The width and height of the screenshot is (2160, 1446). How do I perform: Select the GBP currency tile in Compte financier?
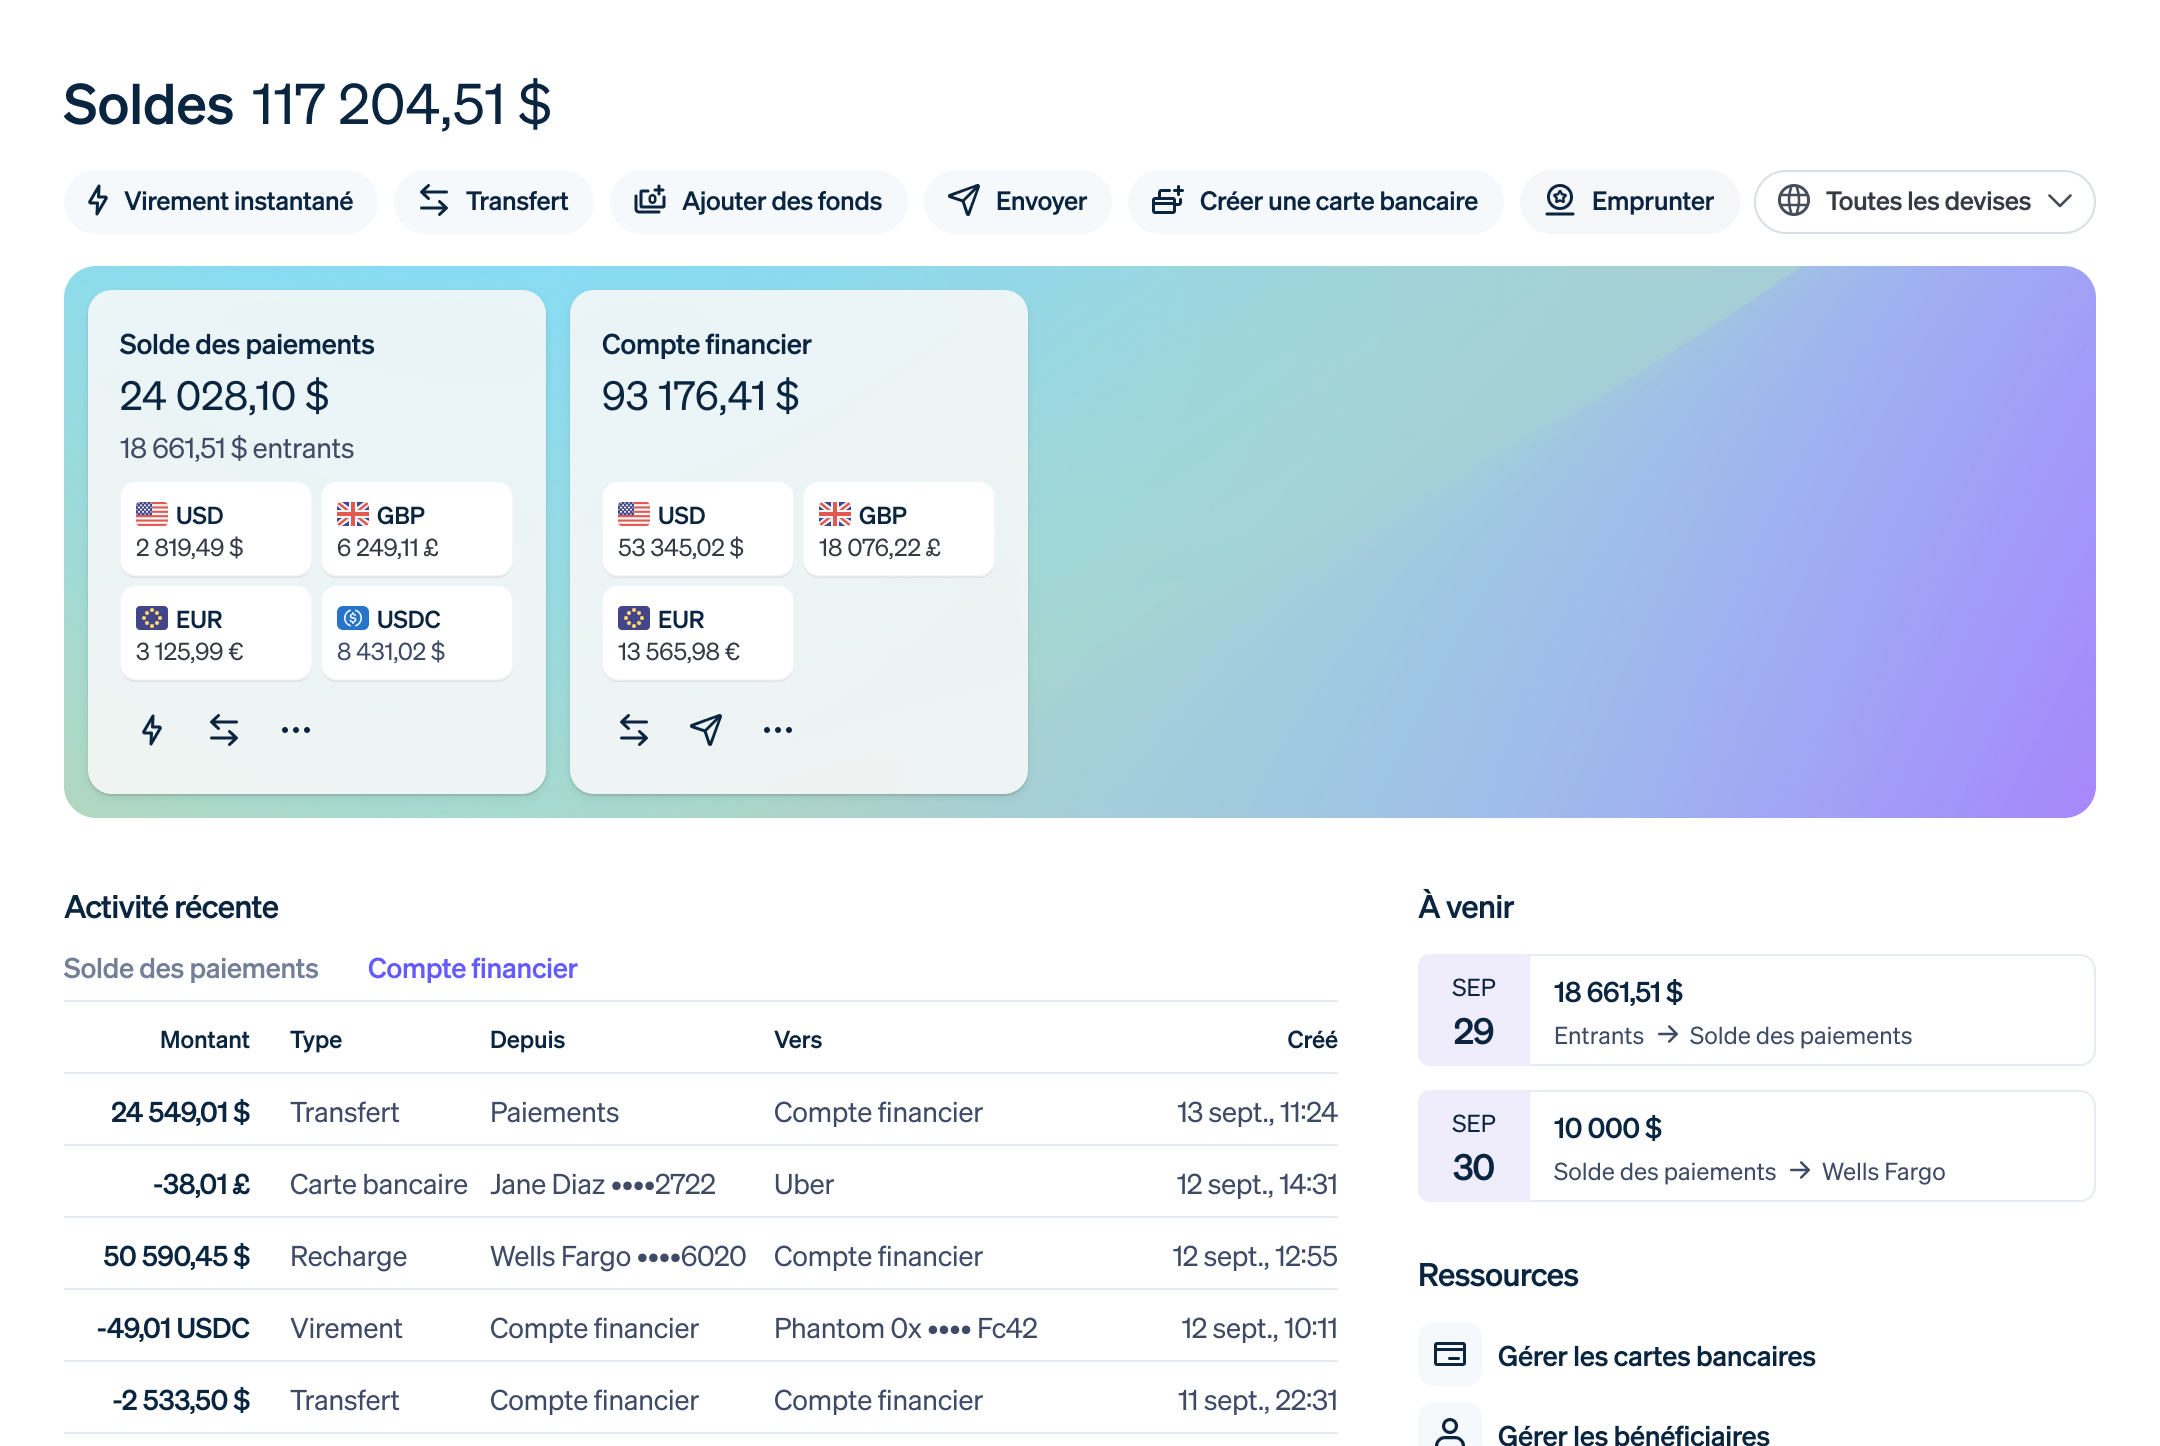coord(897,529)
